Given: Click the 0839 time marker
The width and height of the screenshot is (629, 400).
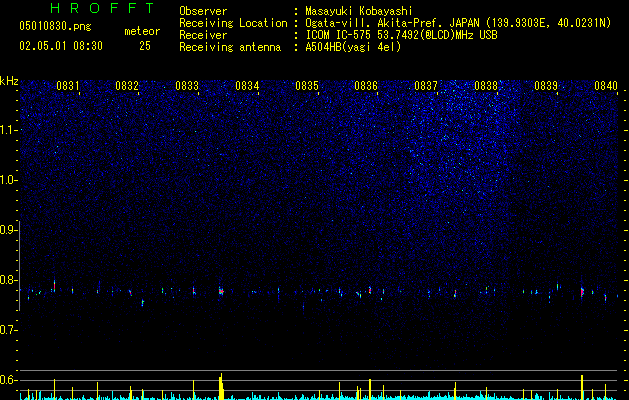Looking at the screenshot, I should pyautogui.click(x=546, y=86).
